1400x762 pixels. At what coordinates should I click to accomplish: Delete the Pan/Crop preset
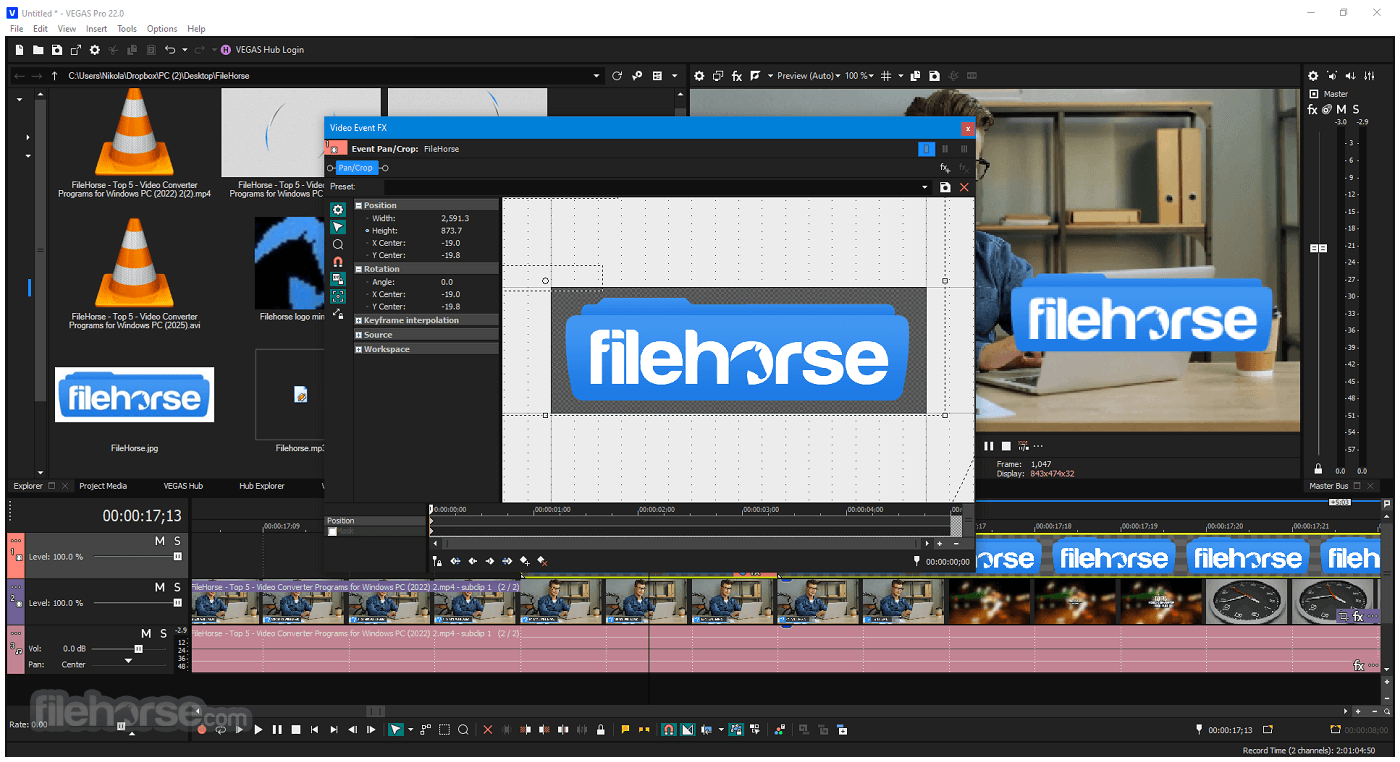(x=964, y=187)
